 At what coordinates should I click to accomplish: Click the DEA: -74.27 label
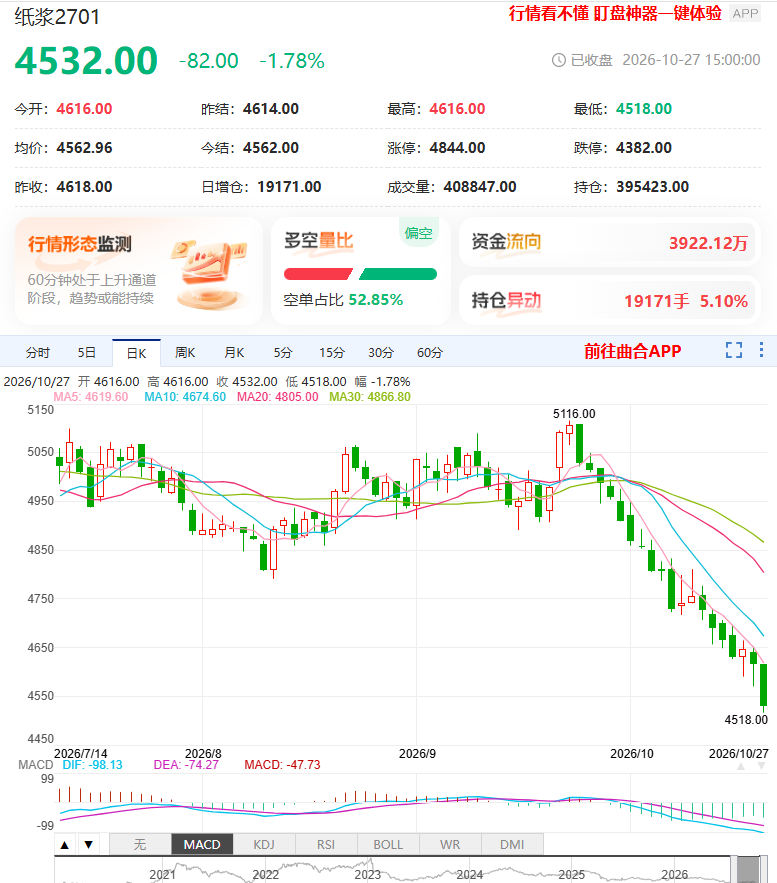(x=186, y=765)
